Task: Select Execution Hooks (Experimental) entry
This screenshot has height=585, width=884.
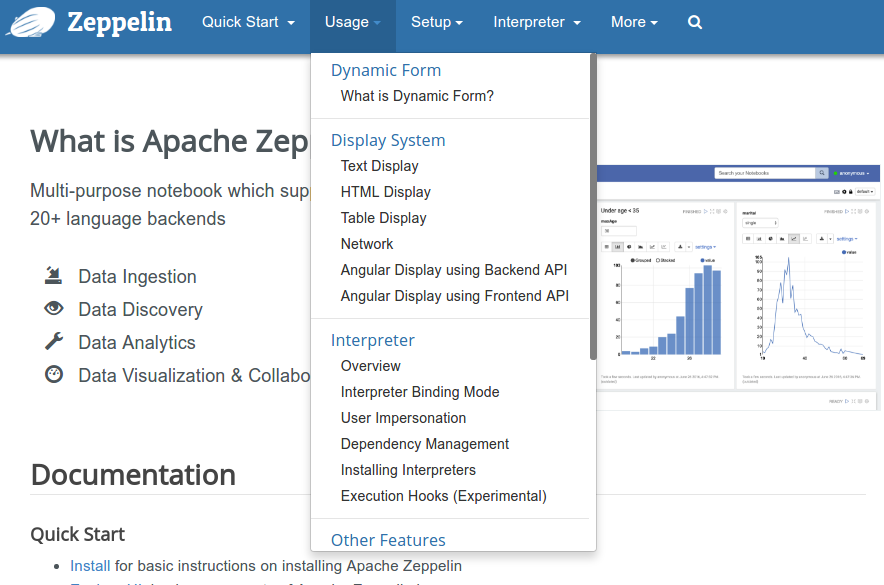Action: (444, 496)
